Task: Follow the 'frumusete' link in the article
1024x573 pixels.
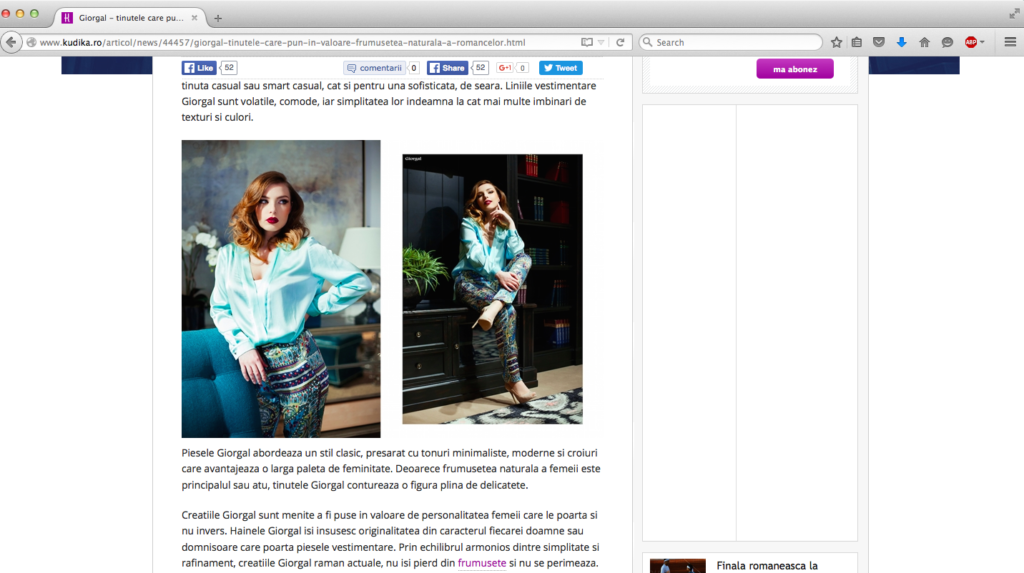Action: pos(481,563)
